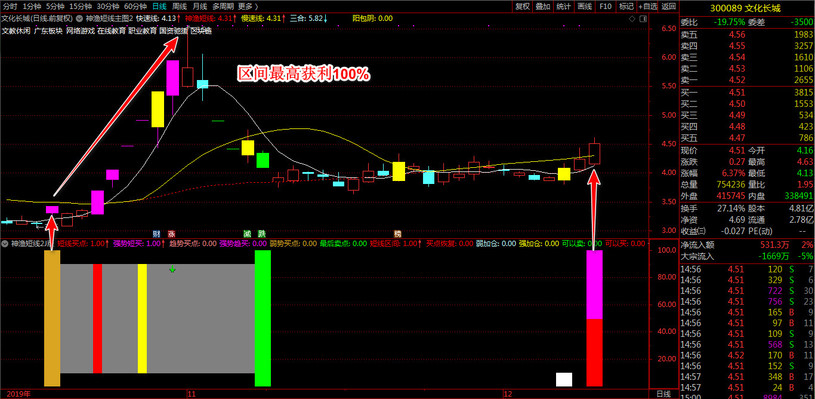This screenshot has height=399, width=815.
Task: Click the 财 event marker under the chart
Action: pyautogui.click(x=155, y=233)
